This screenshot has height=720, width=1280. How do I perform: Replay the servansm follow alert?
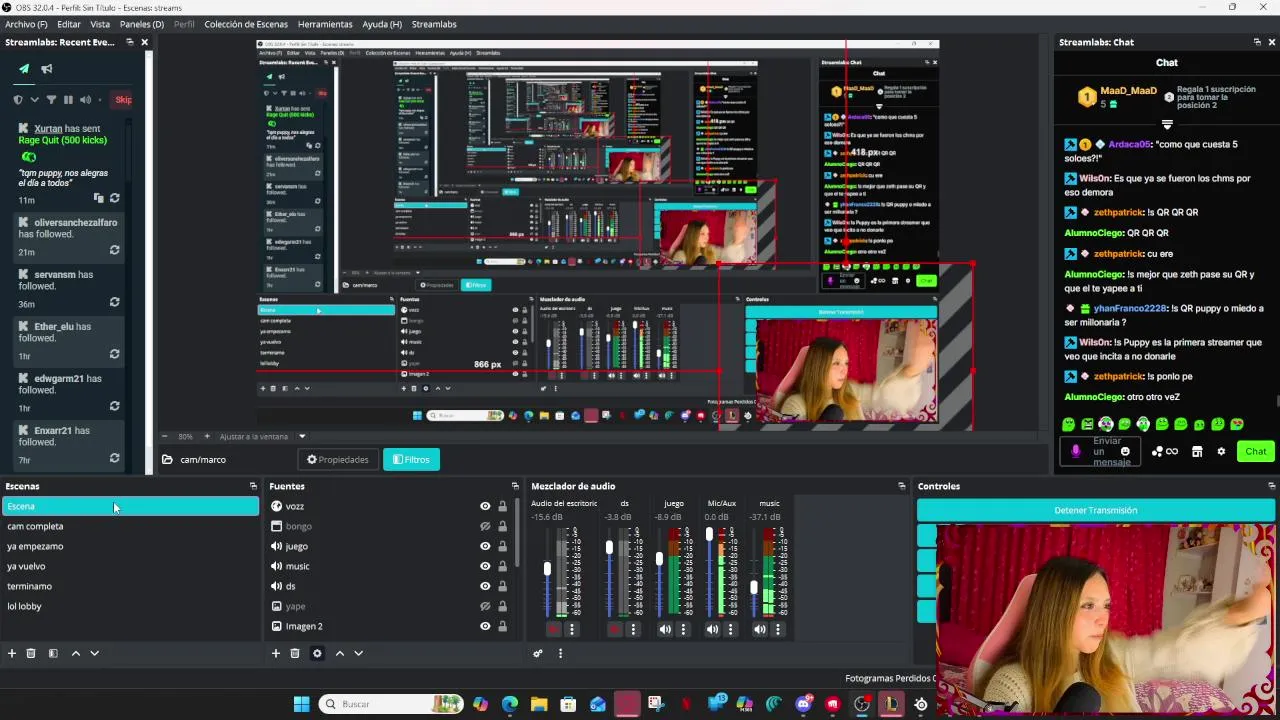pyautogui.click(x=114, y=302)
